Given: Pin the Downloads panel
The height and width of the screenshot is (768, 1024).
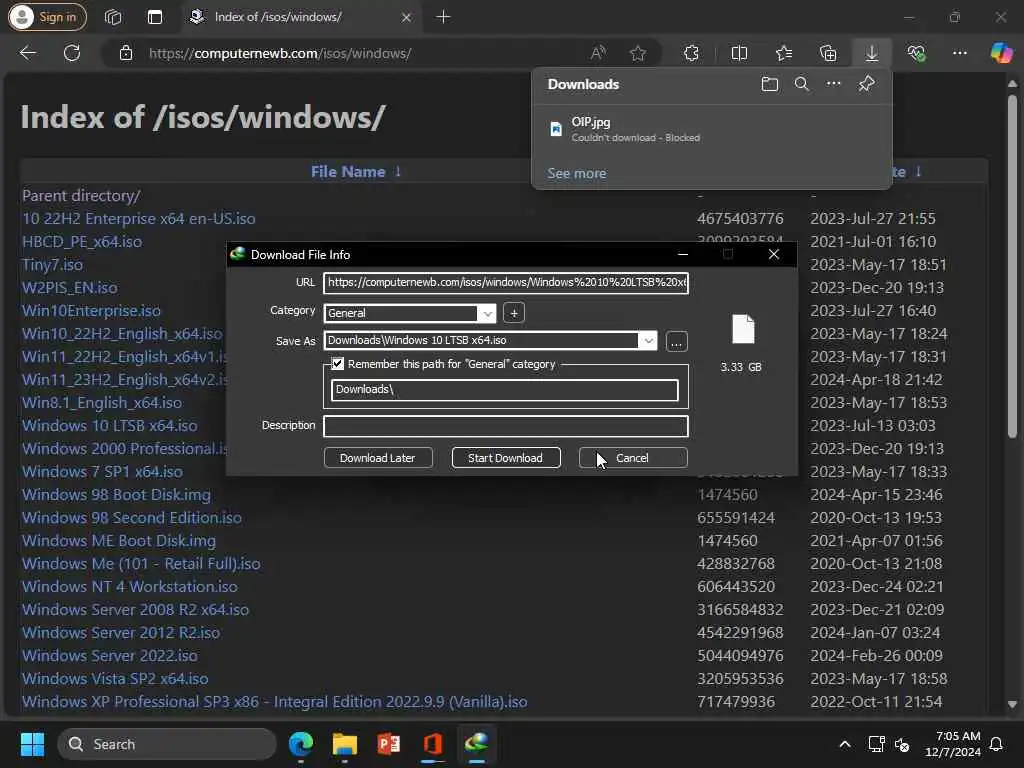Looking at the screenshot, I should click(x=867, y=84).
